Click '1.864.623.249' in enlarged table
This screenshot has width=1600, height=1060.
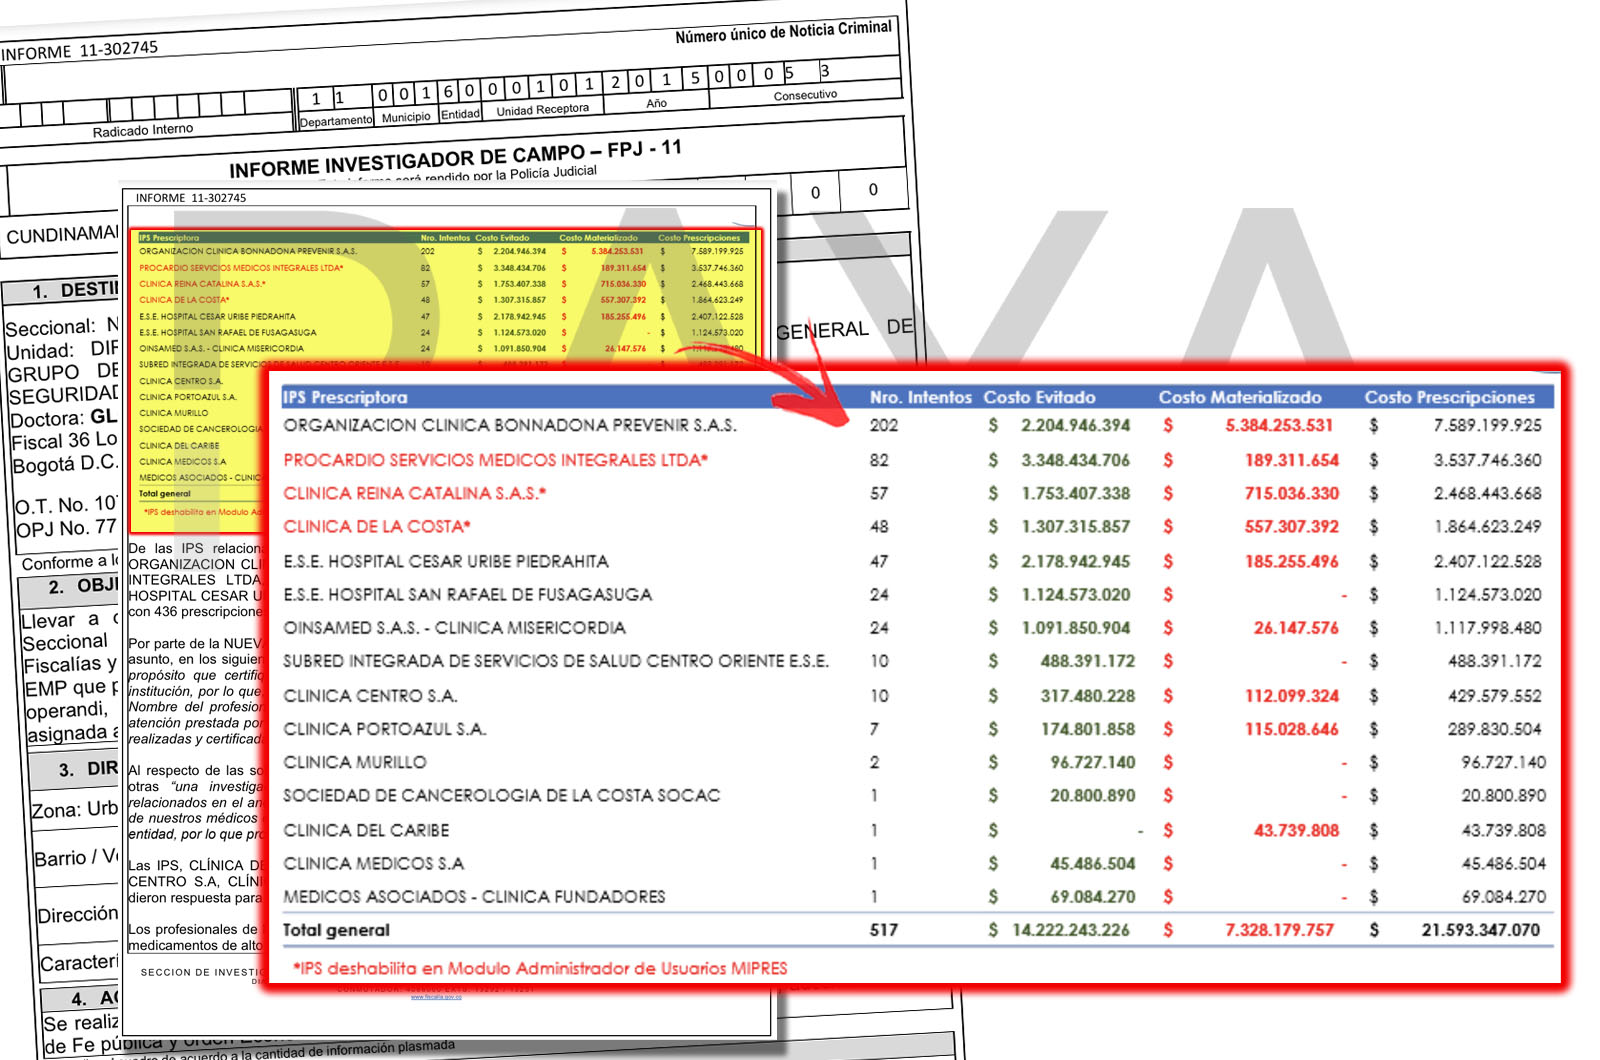[1488, 526]
